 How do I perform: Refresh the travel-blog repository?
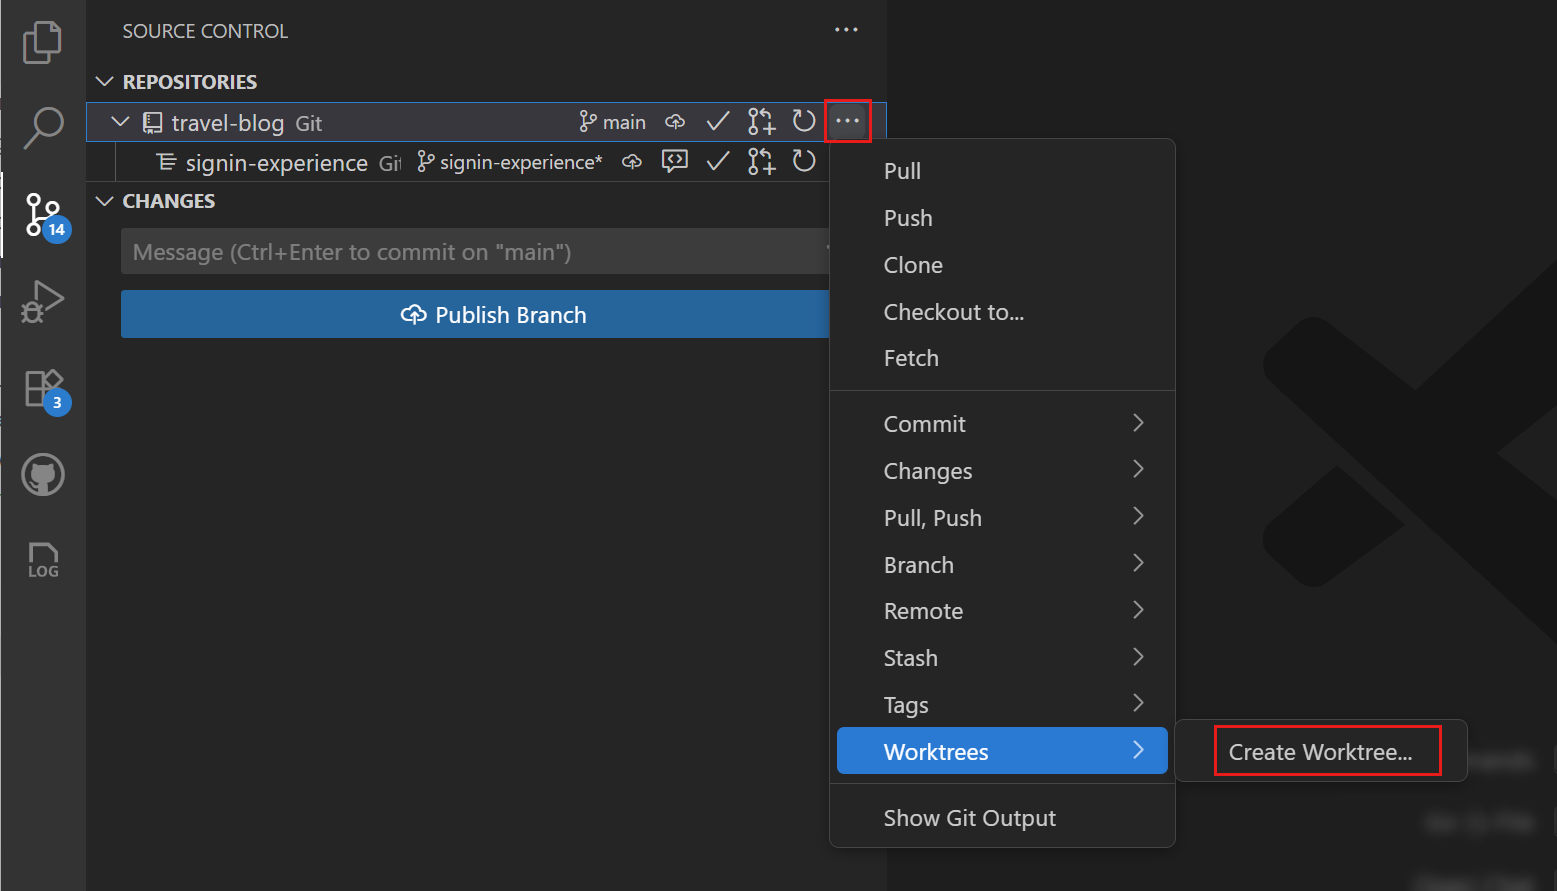tap(803, 121)
